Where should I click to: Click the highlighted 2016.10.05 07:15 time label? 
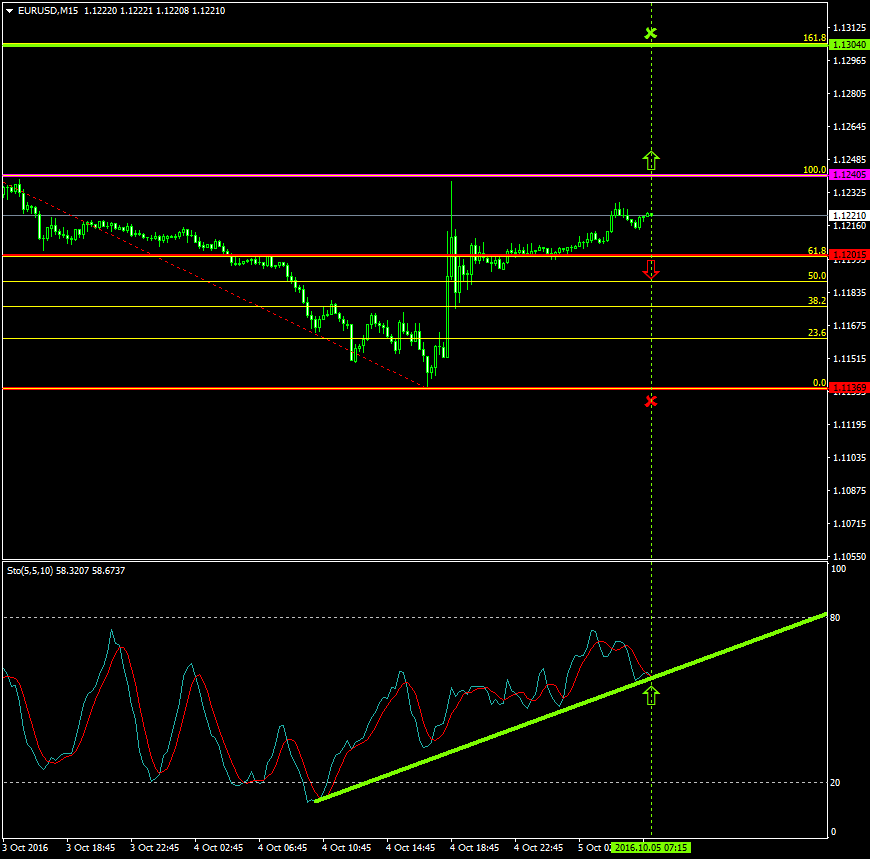(x=651, y=847)
